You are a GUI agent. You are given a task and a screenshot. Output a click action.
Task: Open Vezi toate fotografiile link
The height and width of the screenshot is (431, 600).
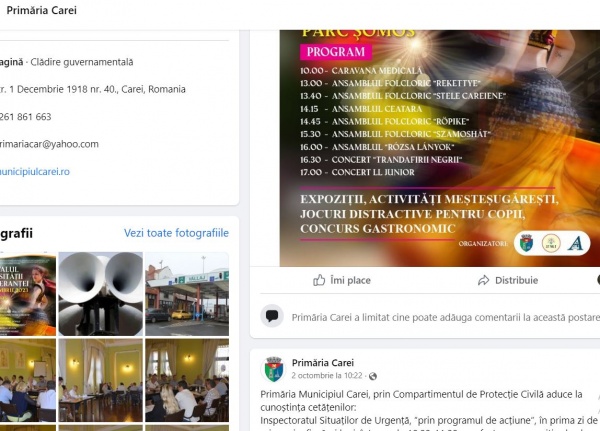[x=176, y=233]
